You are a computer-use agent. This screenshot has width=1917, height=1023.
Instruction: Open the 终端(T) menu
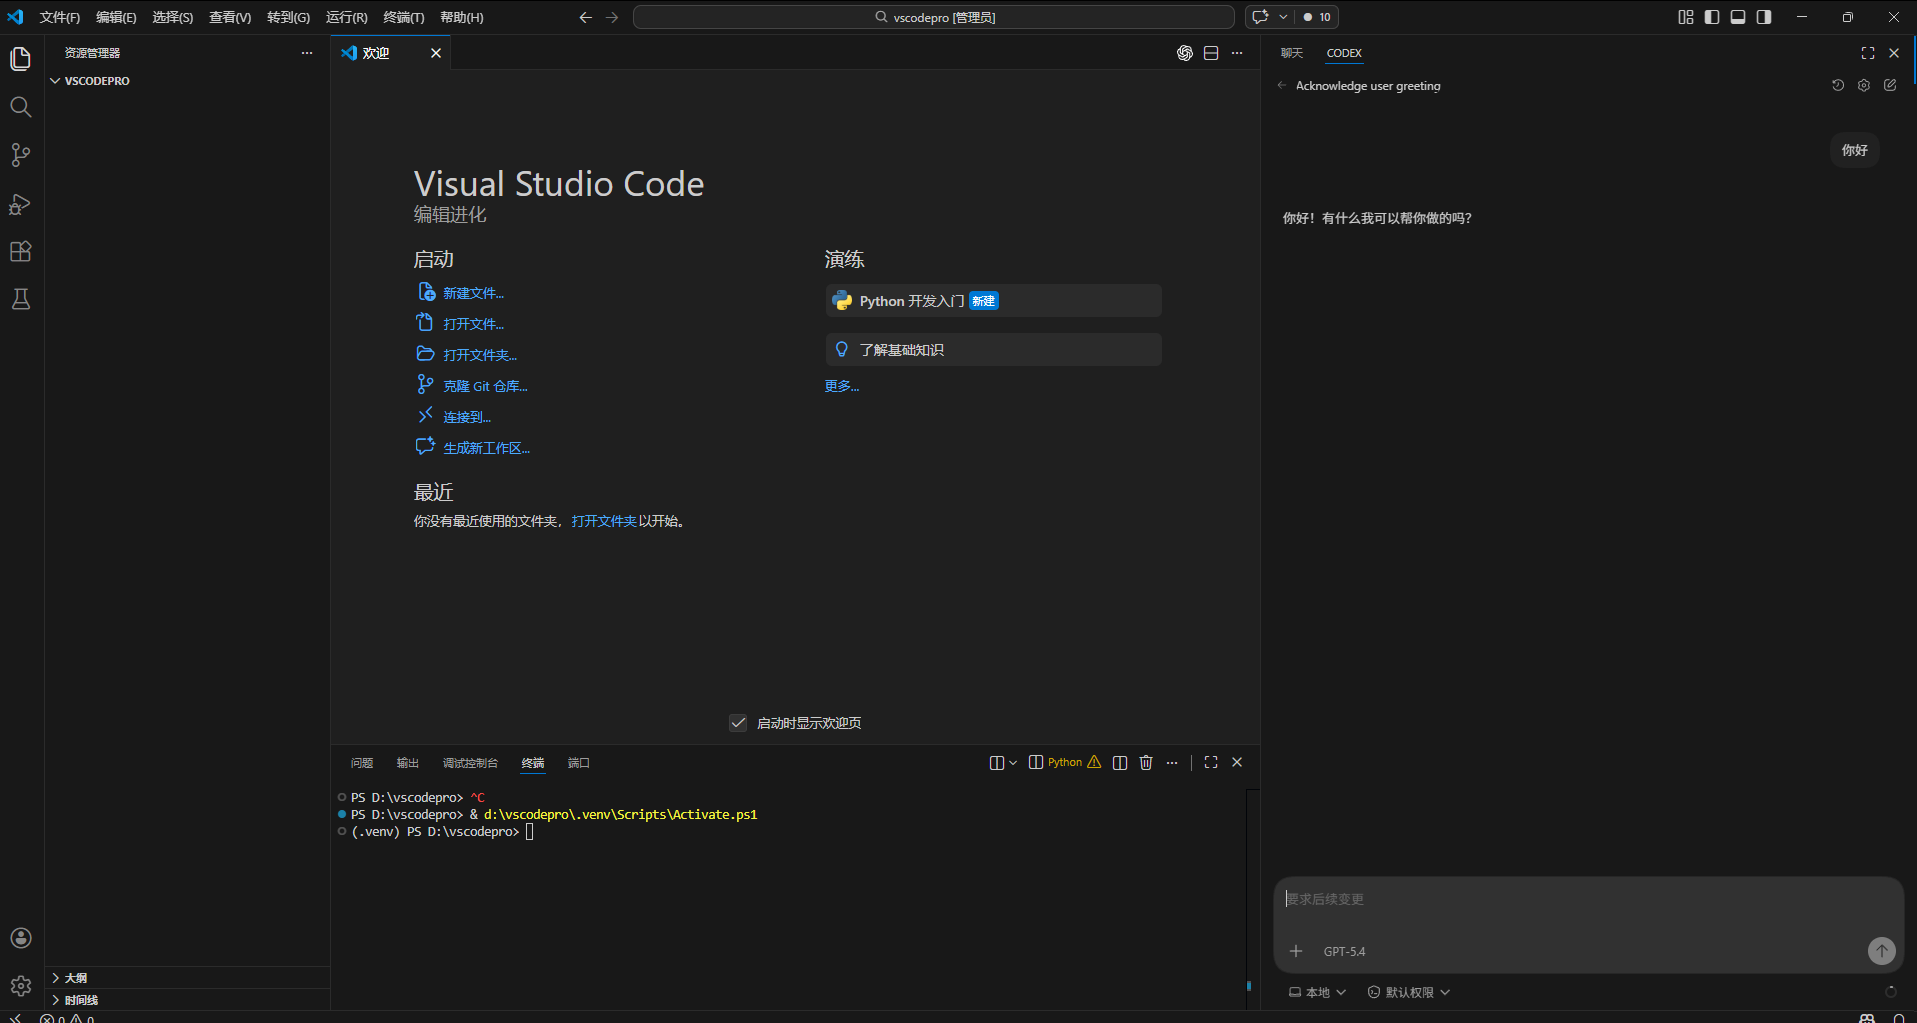point(404,17)
